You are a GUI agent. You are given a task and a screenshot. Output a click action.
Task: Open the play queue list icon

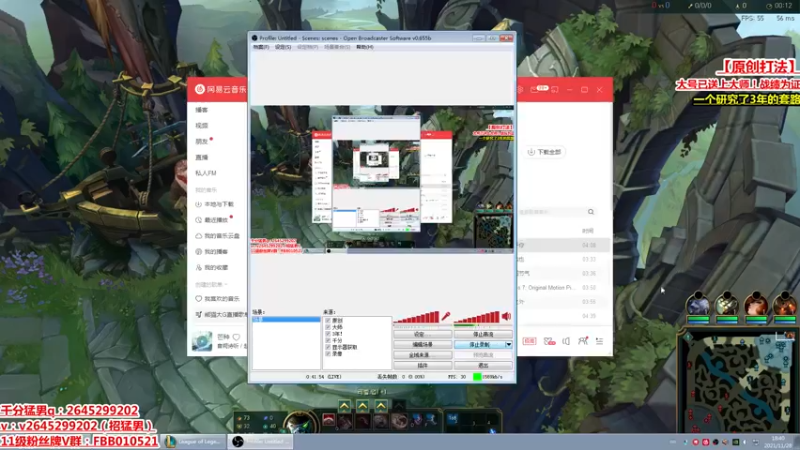pyautogui.click(x=599, y=341)
